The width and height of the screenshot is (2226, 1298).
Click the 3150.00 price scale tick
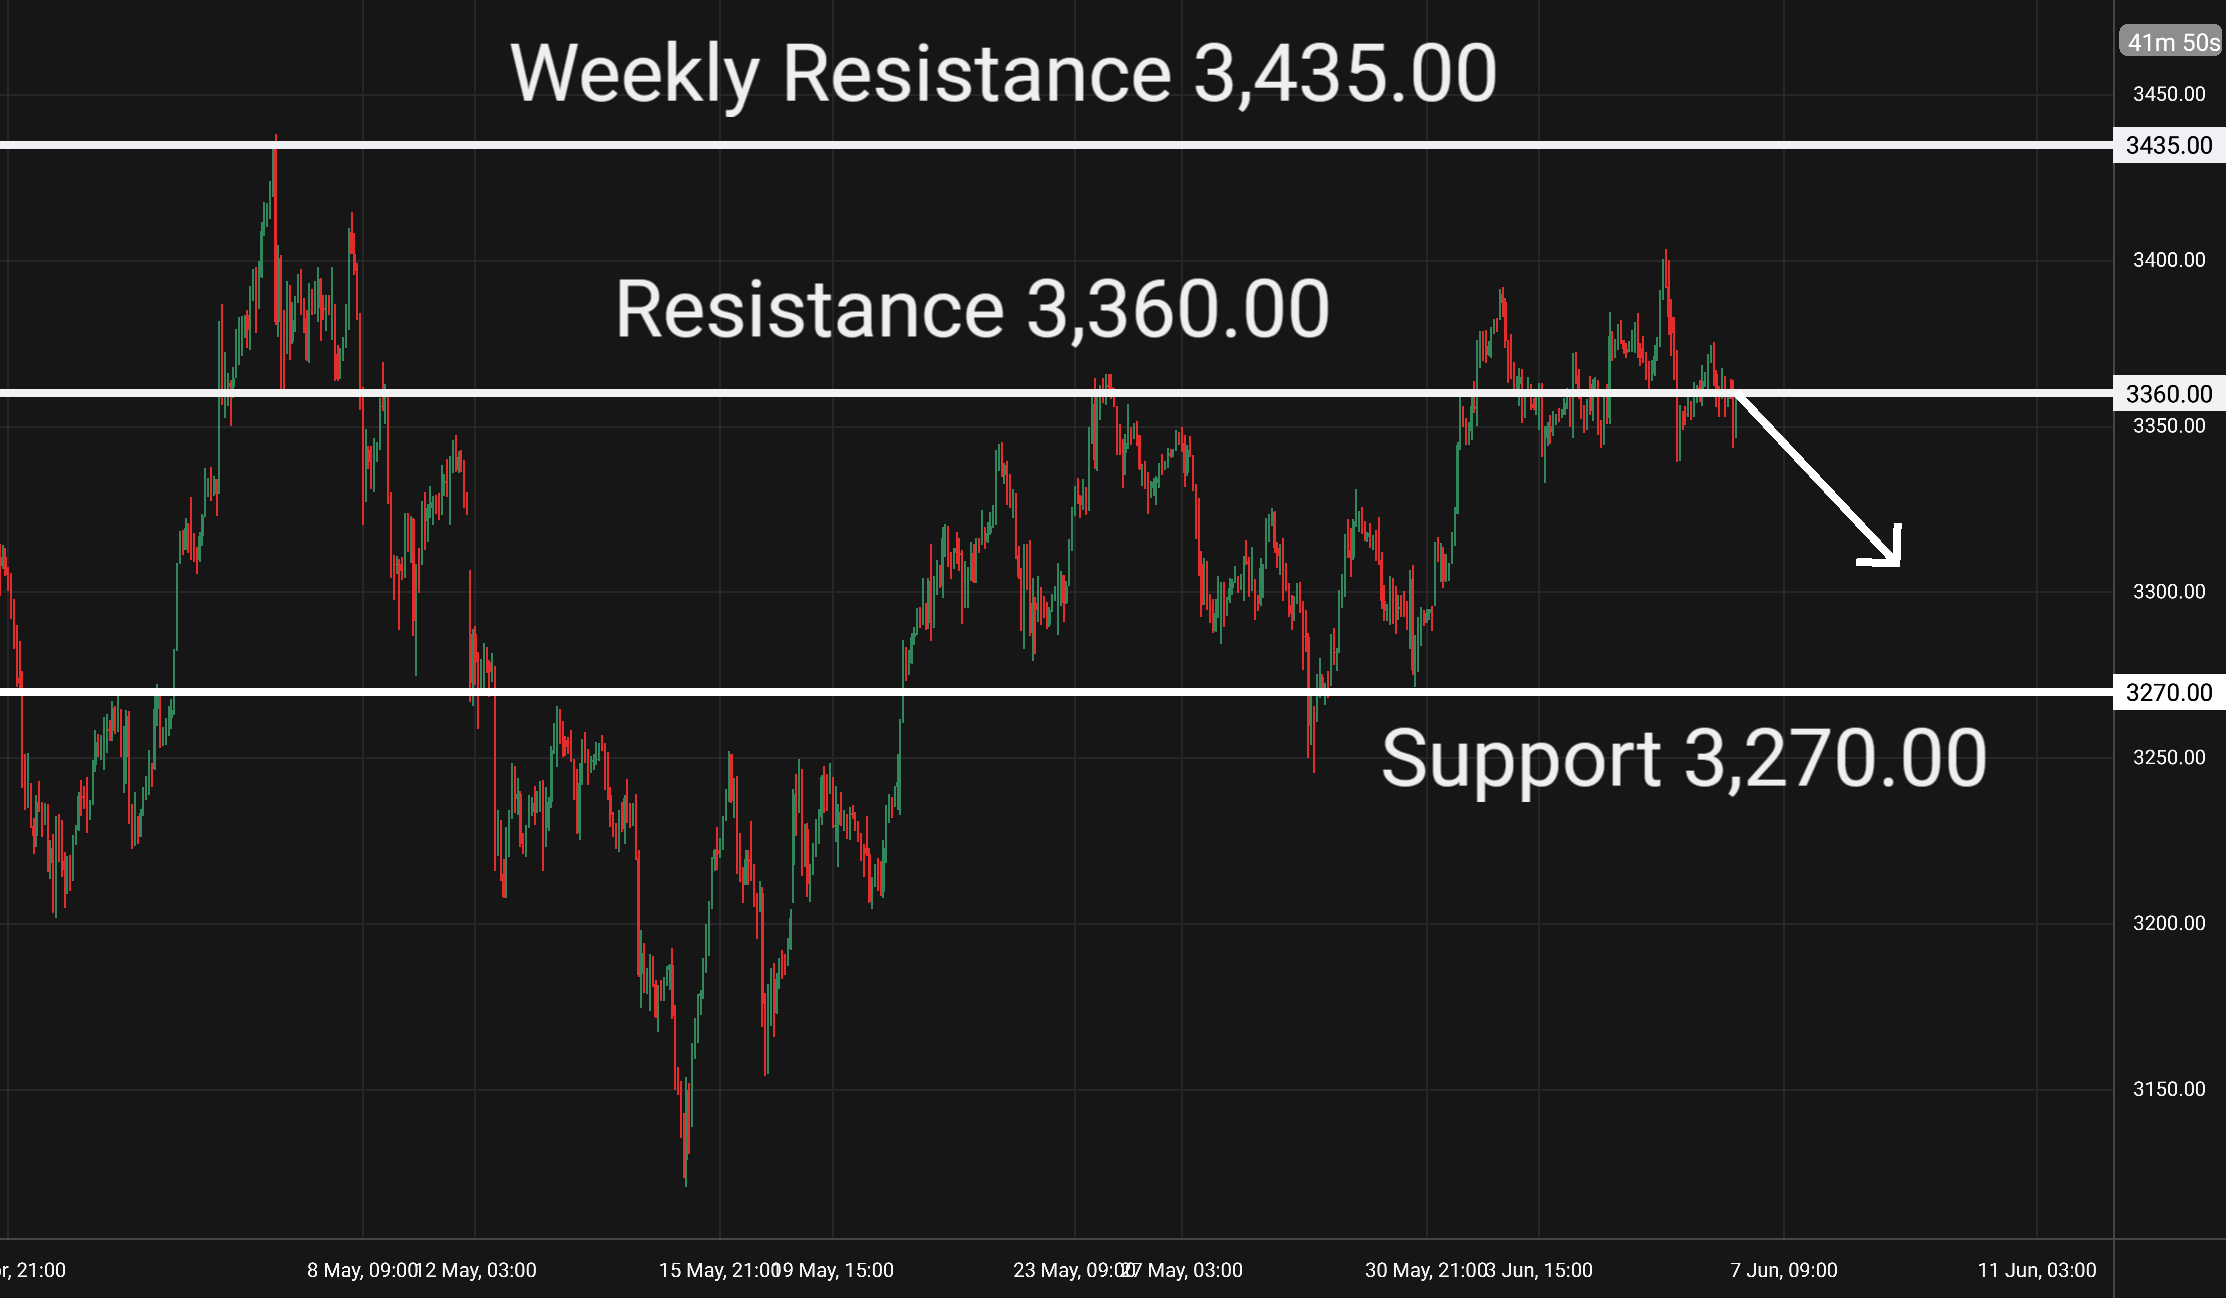(x=2169, y=1089)
